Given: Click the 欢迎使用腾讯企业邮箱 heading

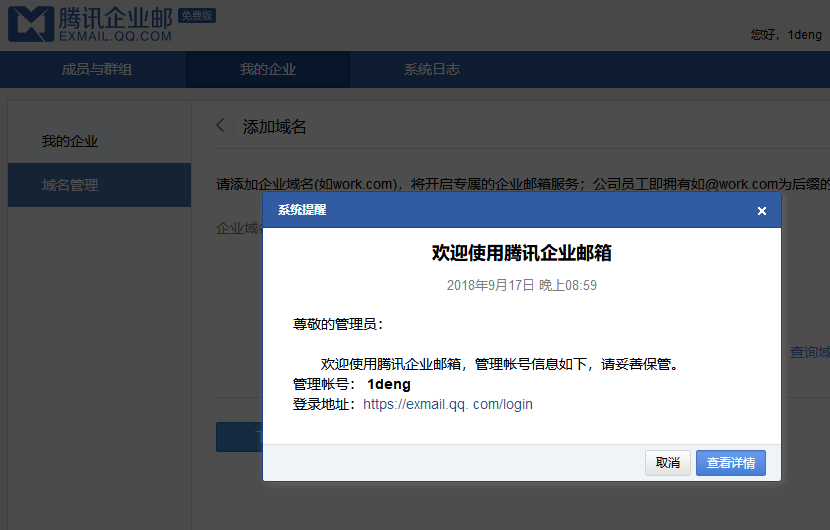Looking at the screenshot, I should click(x=522, y=253).
